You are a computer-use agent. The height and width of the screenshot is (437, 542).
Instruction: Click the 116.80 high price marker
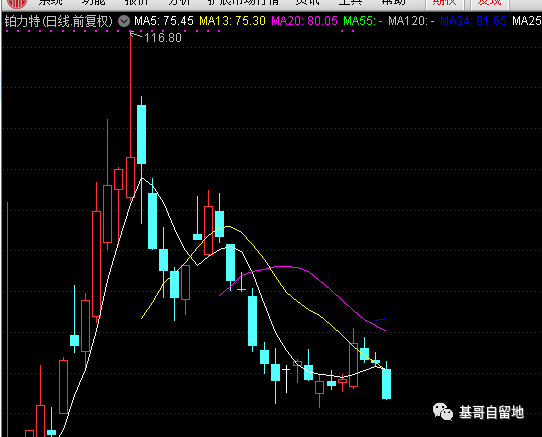(163, 38)
